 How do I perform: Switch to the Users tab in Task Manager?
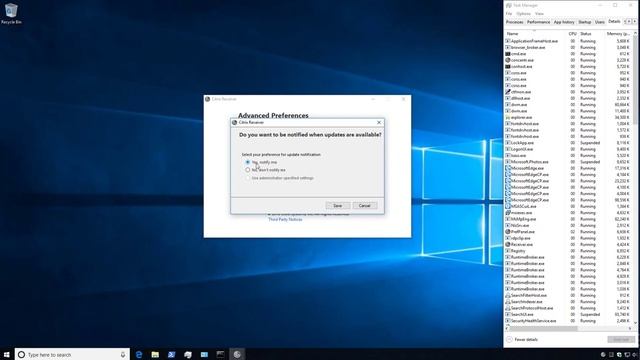click(600, 22)
